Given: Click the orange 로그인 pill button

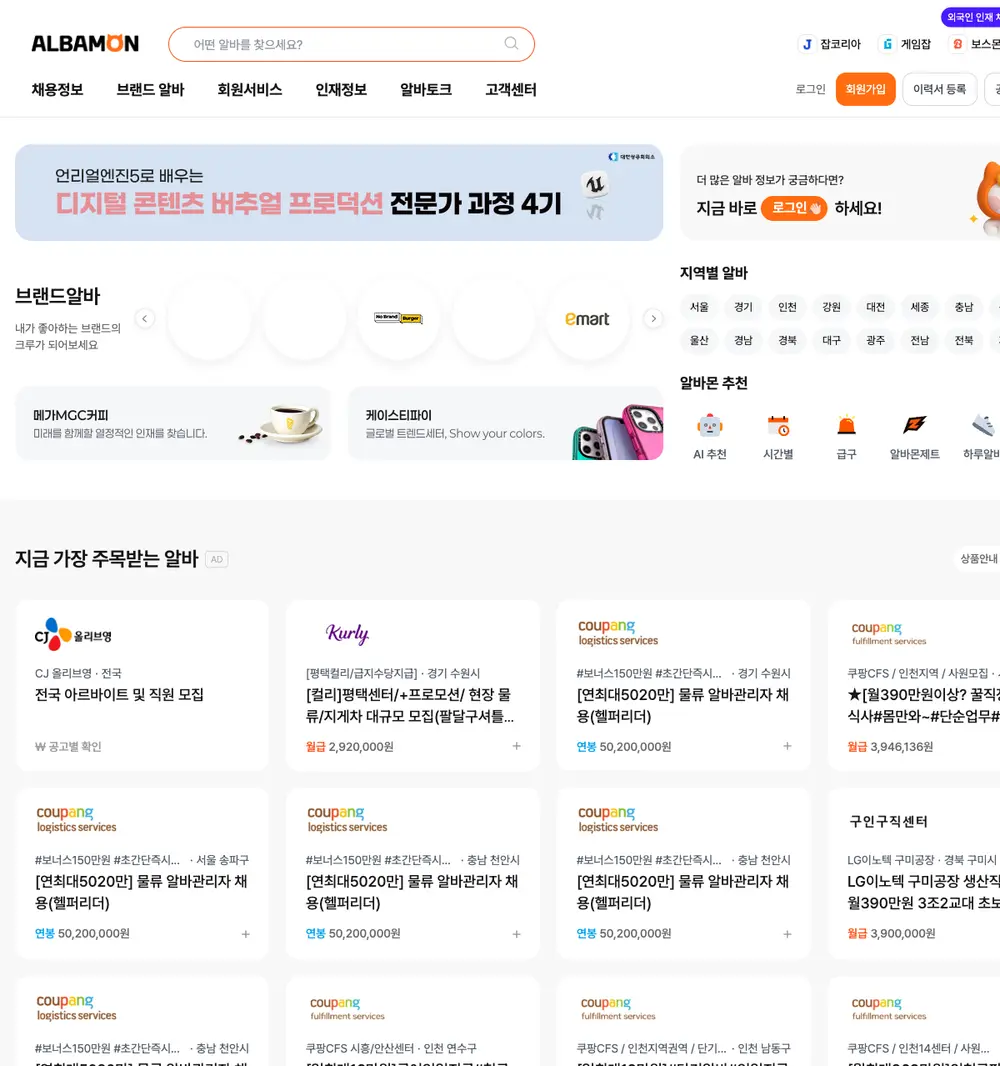Looking at the screenshot, I should click(x=794, y=208).
